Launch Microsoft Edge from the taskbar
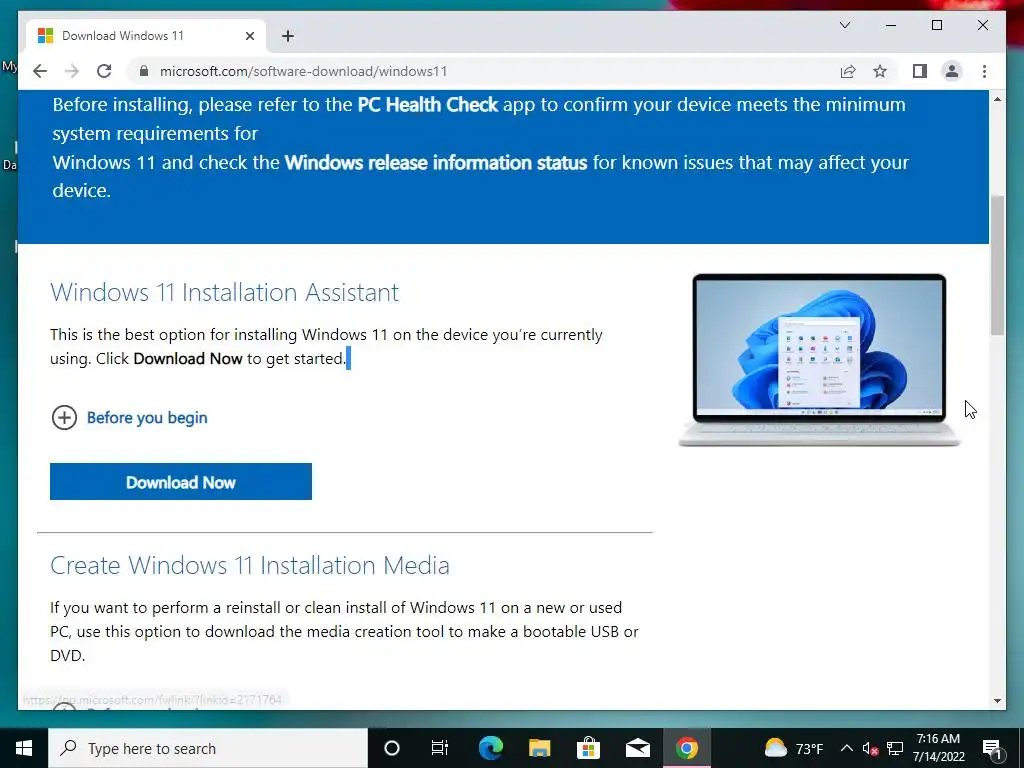This screenshot has width=1024, height=768. click(x=490, y=748)
